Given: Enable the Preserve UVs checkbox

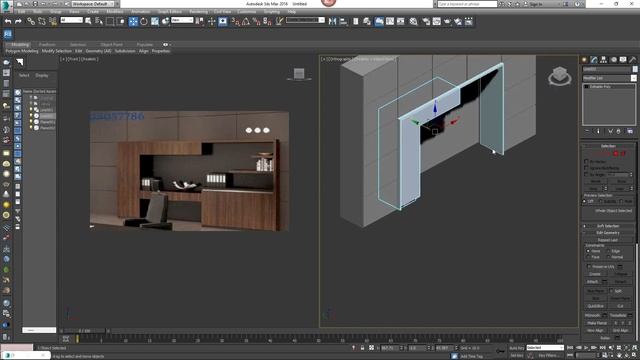Looking at the screenshot, I should [x=589, y=266].
